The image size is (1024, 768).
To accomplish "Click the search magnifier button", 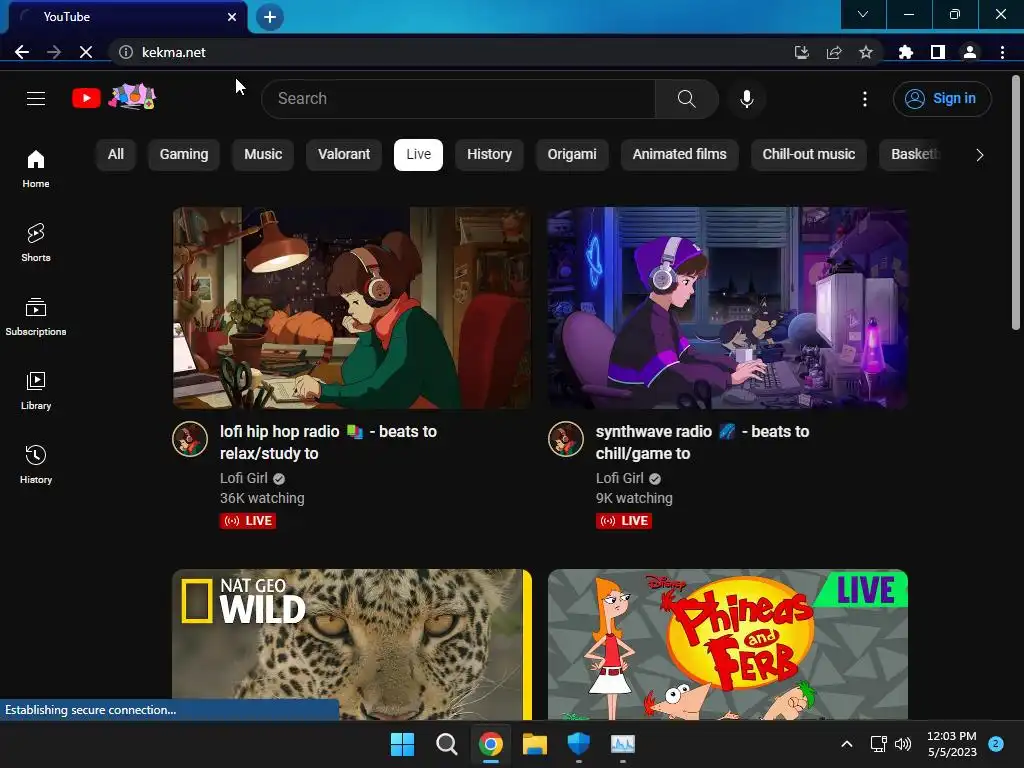I will click(x=686, y=99).
